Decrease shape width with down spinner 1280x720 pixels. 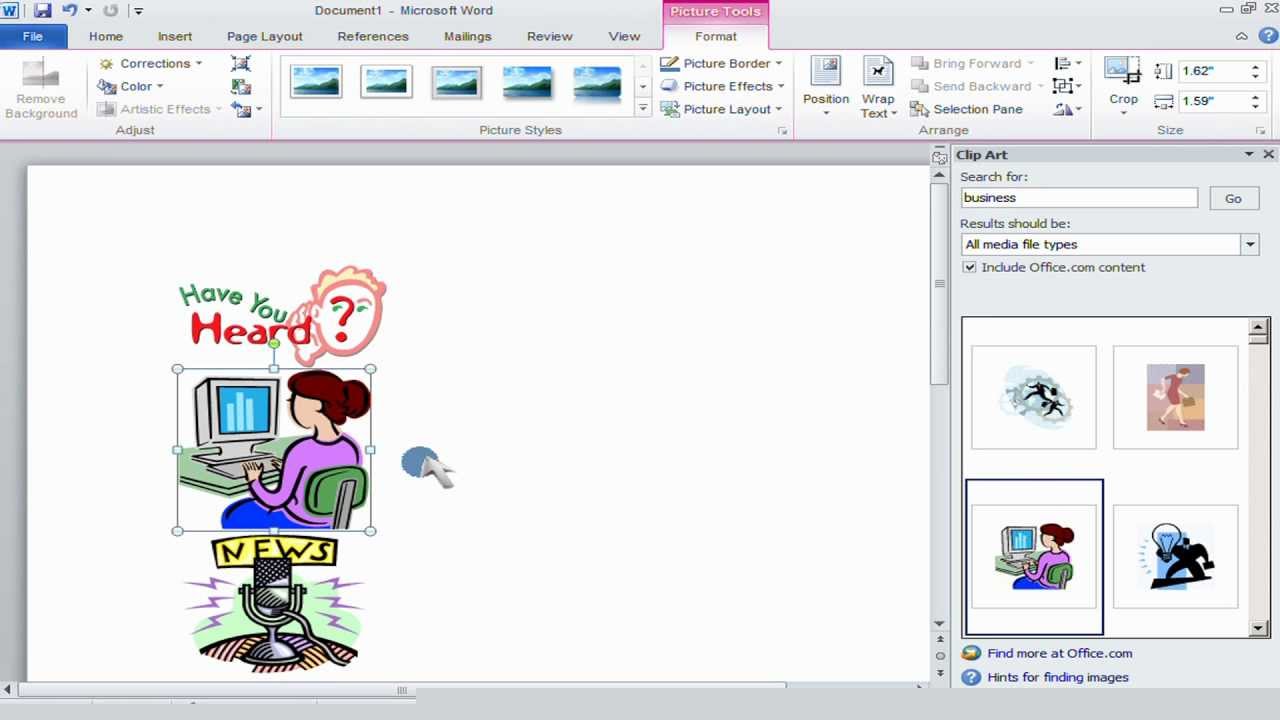pos(1255,106)
